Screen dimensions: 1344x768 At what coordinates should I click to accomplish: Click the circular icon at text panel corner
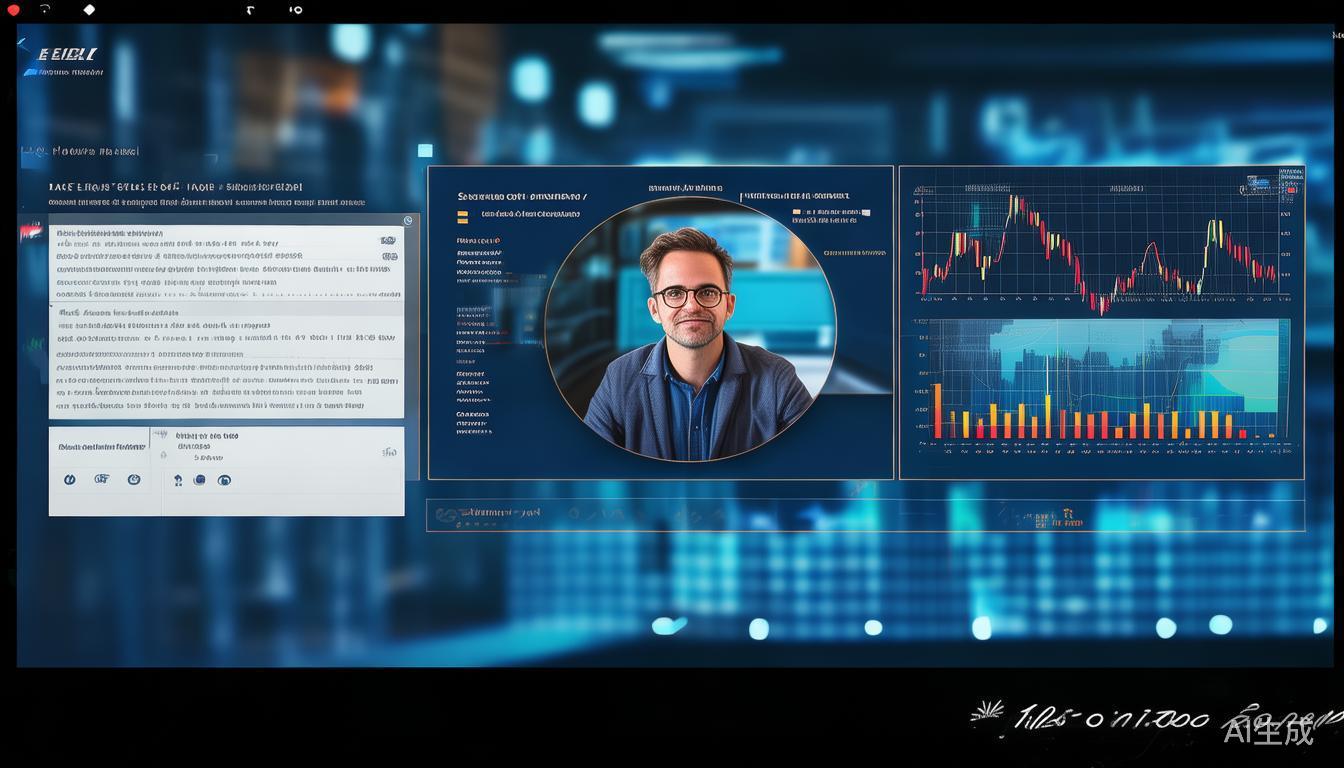click(x=408, y=221)
